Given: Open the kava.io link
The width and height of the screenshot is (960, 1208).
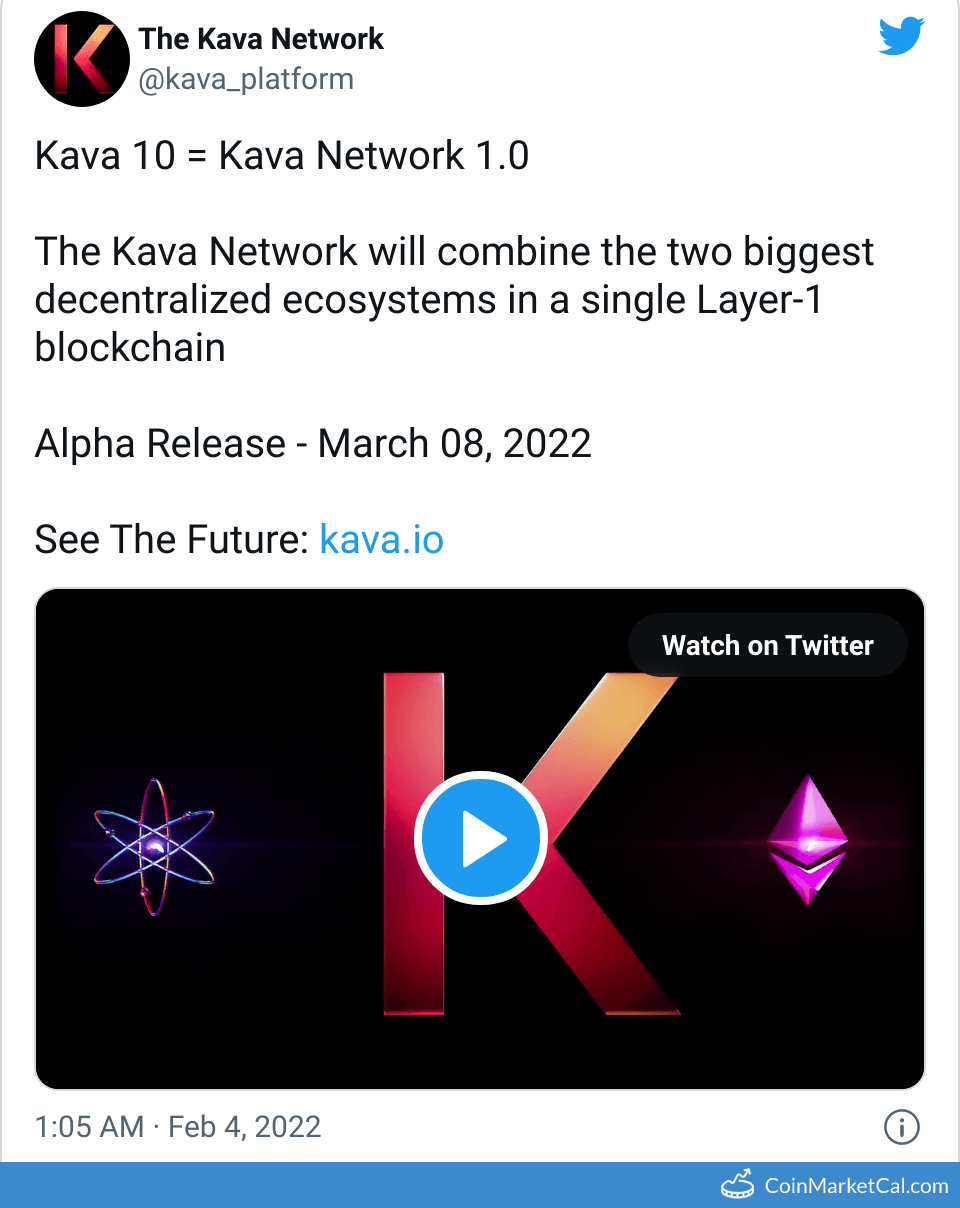Looking at the screenshot, I should [381, 540].
